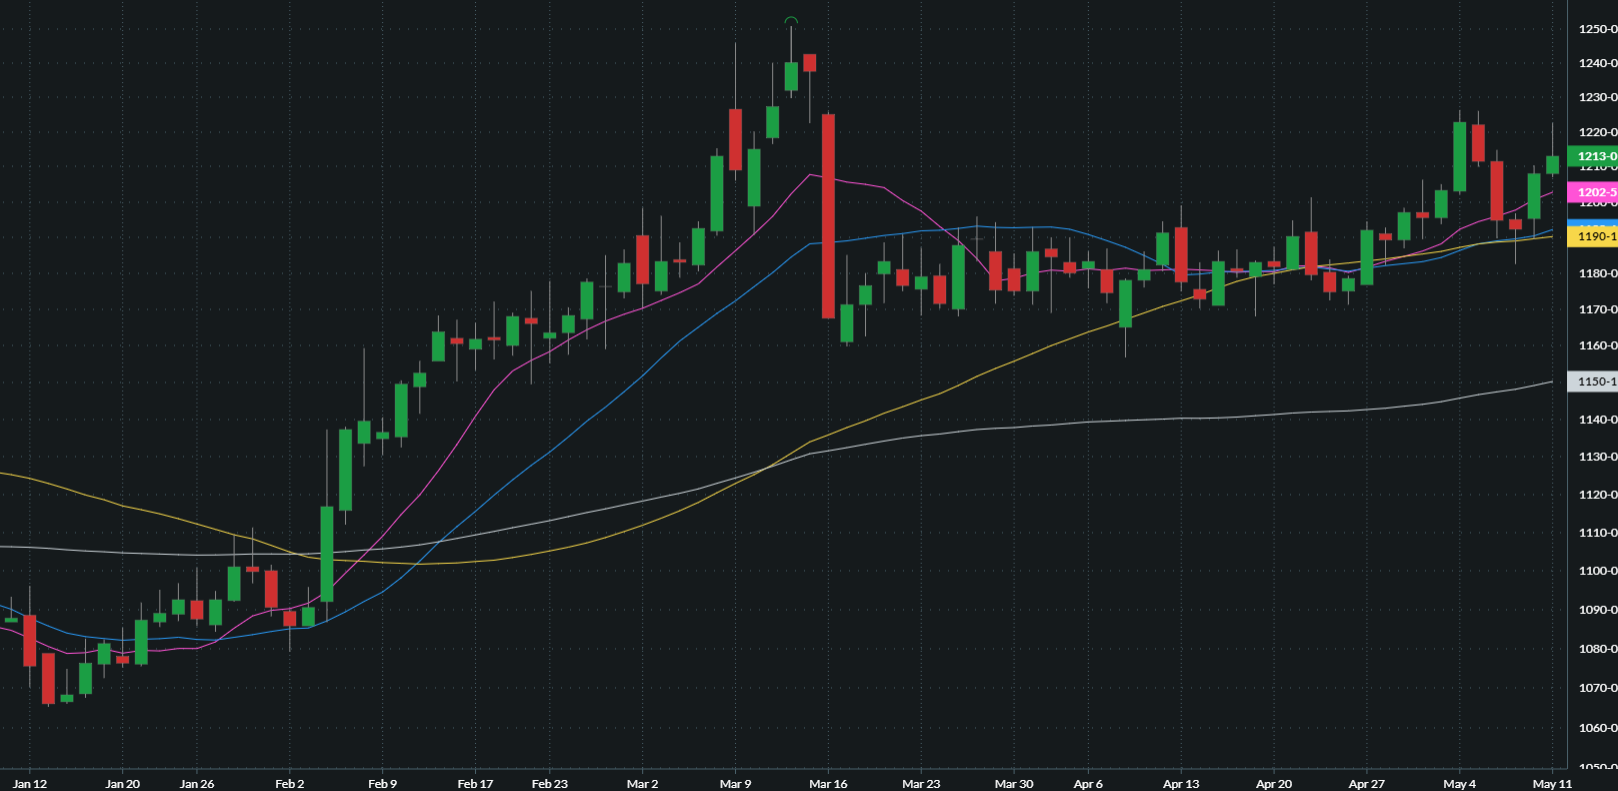Image resolution: width=1618 pixels, height=791 pixels.
Task: Click the Apr 27 date label
Action: coord(1366,784)
